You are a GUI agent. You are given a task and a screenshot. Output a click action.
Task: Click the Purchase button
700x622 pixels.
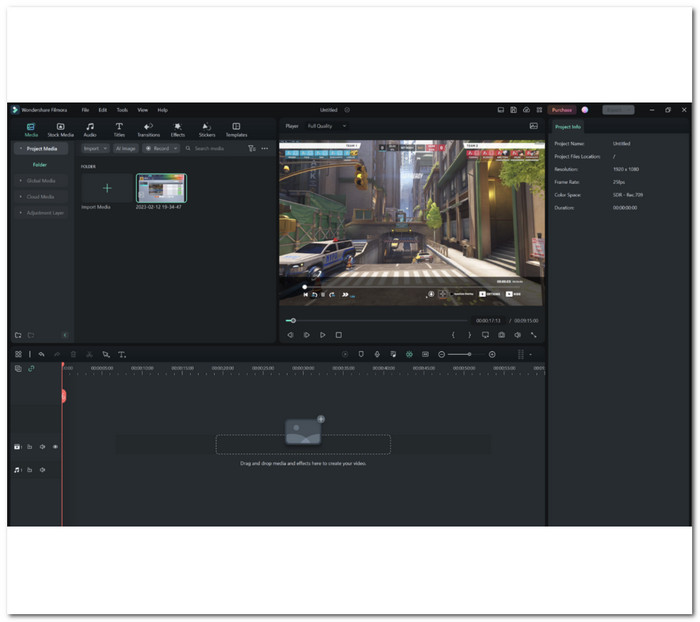(562, 110)
